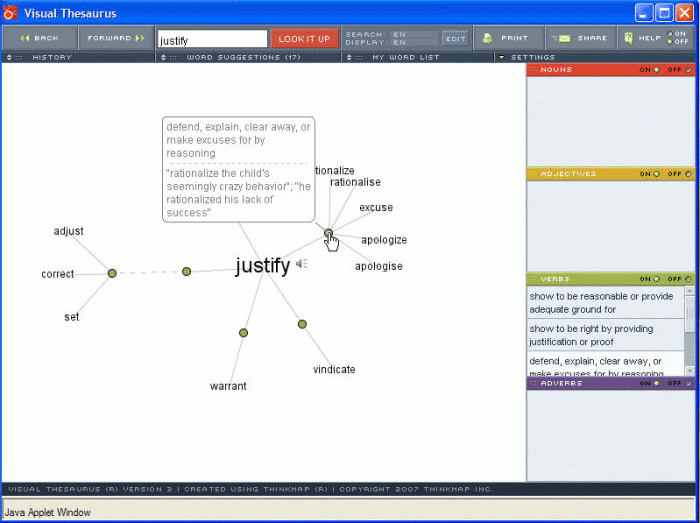Click the Verbs panel scrollbar thumb

point(690,315)
